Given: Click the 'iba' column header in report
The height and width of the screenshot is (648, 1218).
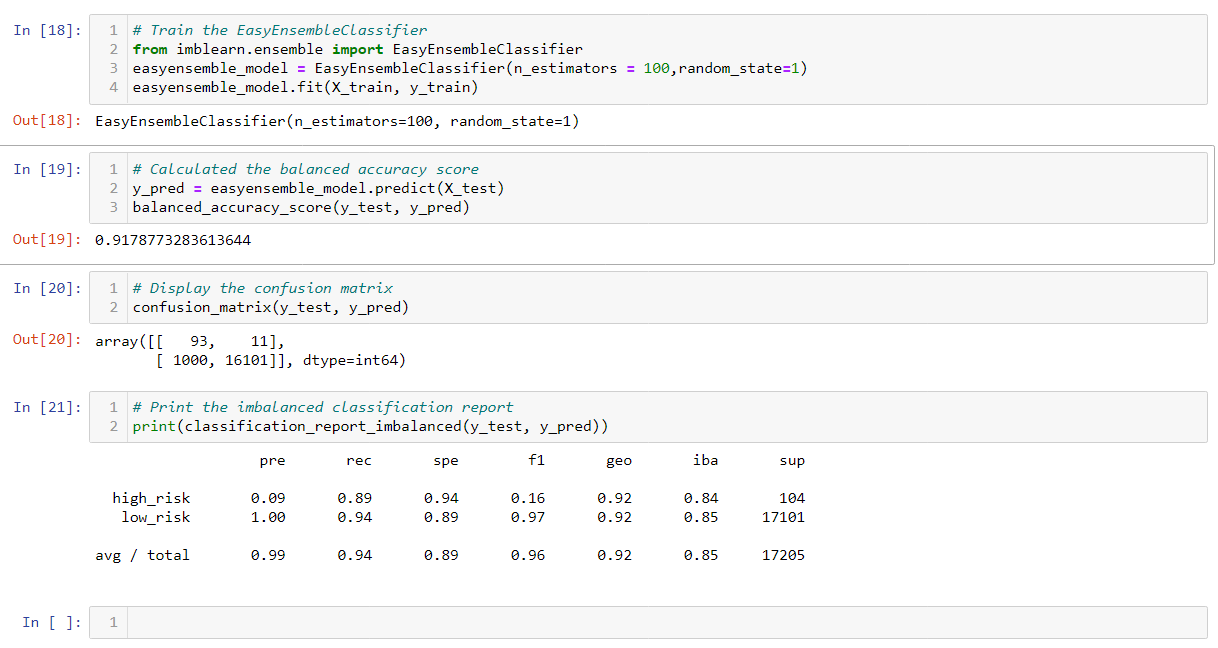Looking at the screenshot, I should pos(705,460).
